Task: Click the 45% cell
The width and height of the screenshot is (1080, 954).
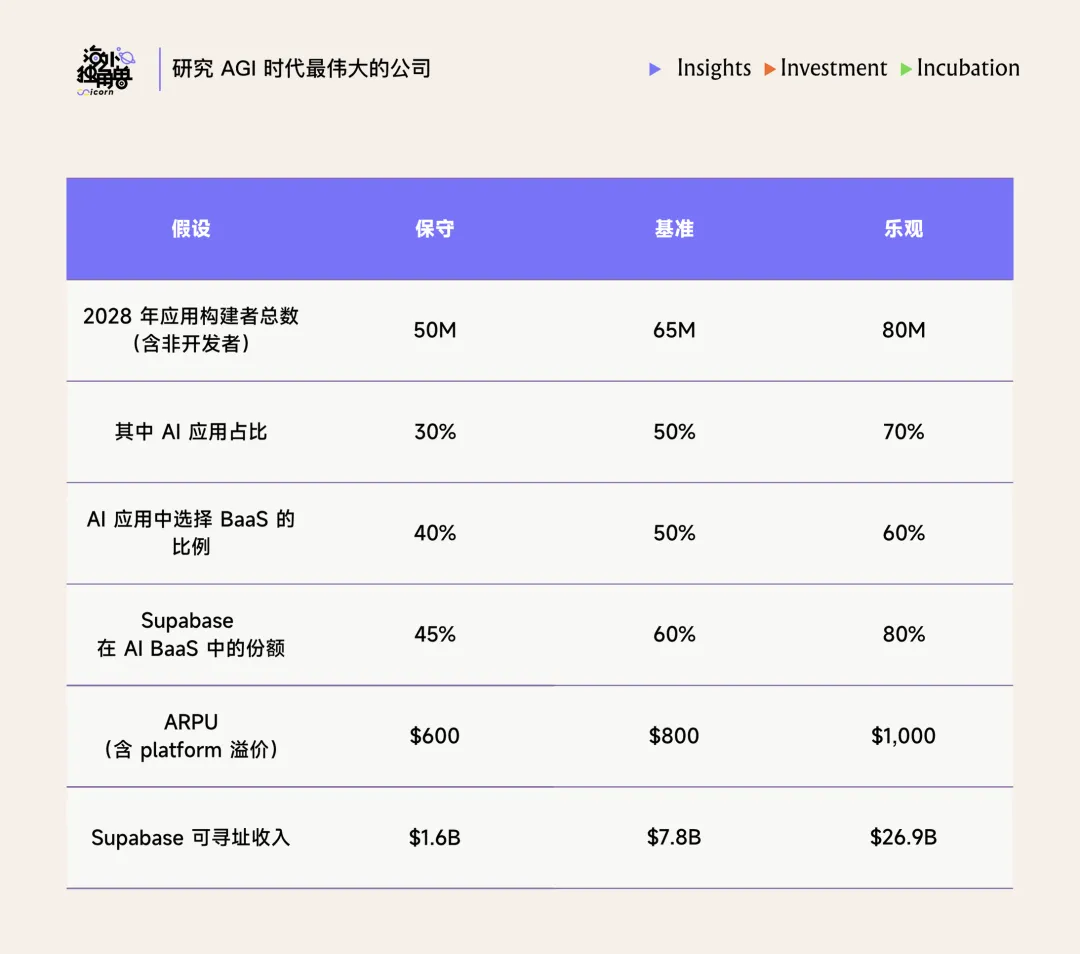Action: point(435,634)
